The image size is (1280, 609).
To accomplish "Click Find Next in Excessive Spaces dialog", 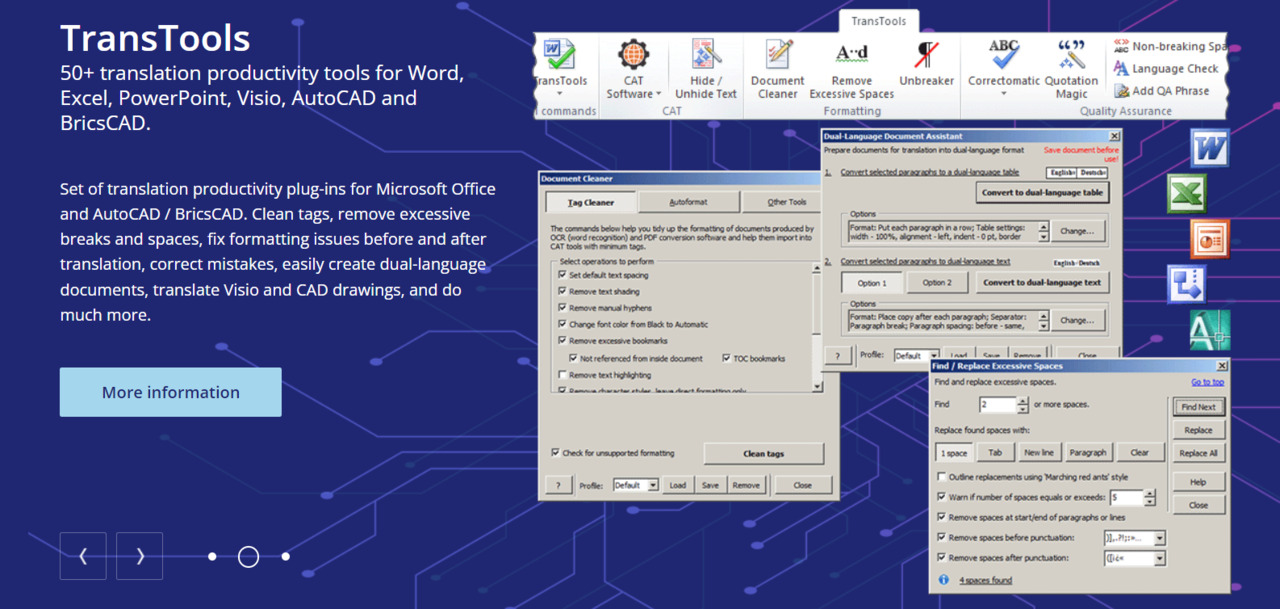I will pyautogui.click(x=1198, y=407).
